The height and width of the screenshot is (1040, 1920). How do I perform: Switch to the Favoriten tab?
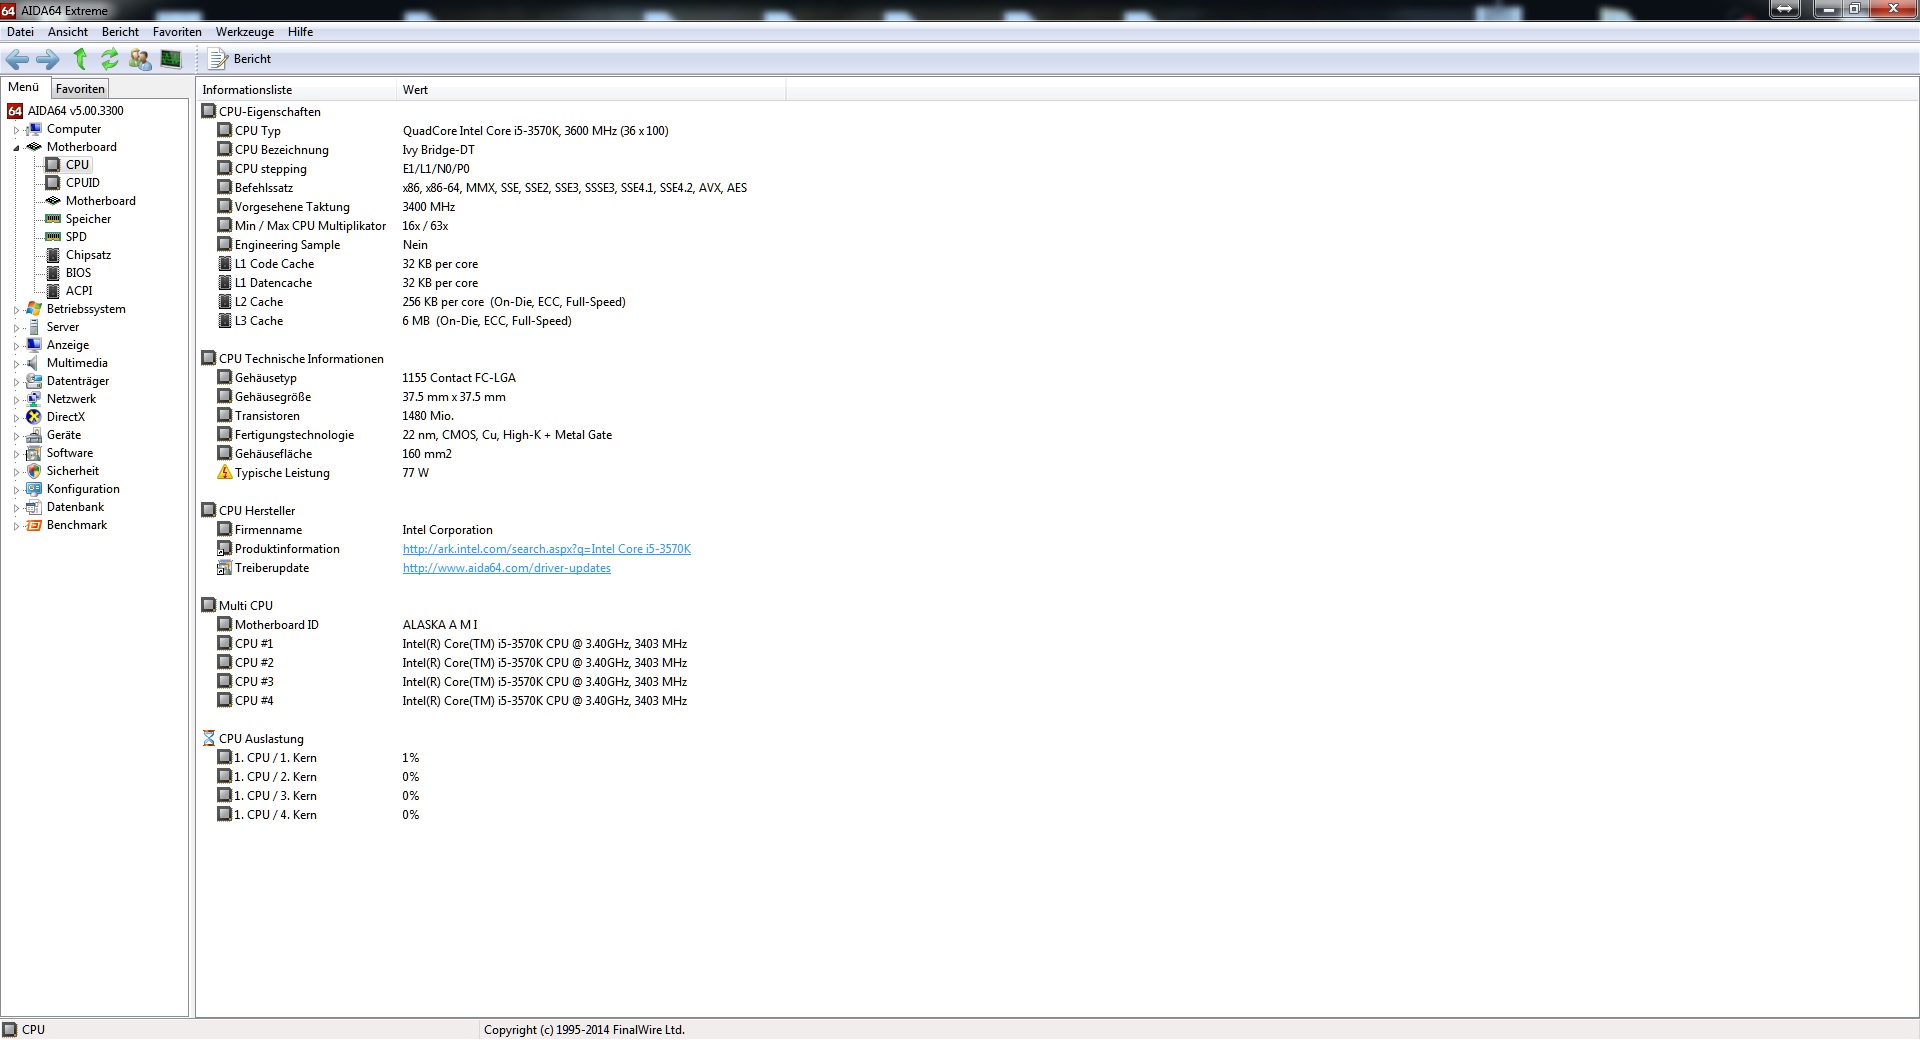coord(80,89)
